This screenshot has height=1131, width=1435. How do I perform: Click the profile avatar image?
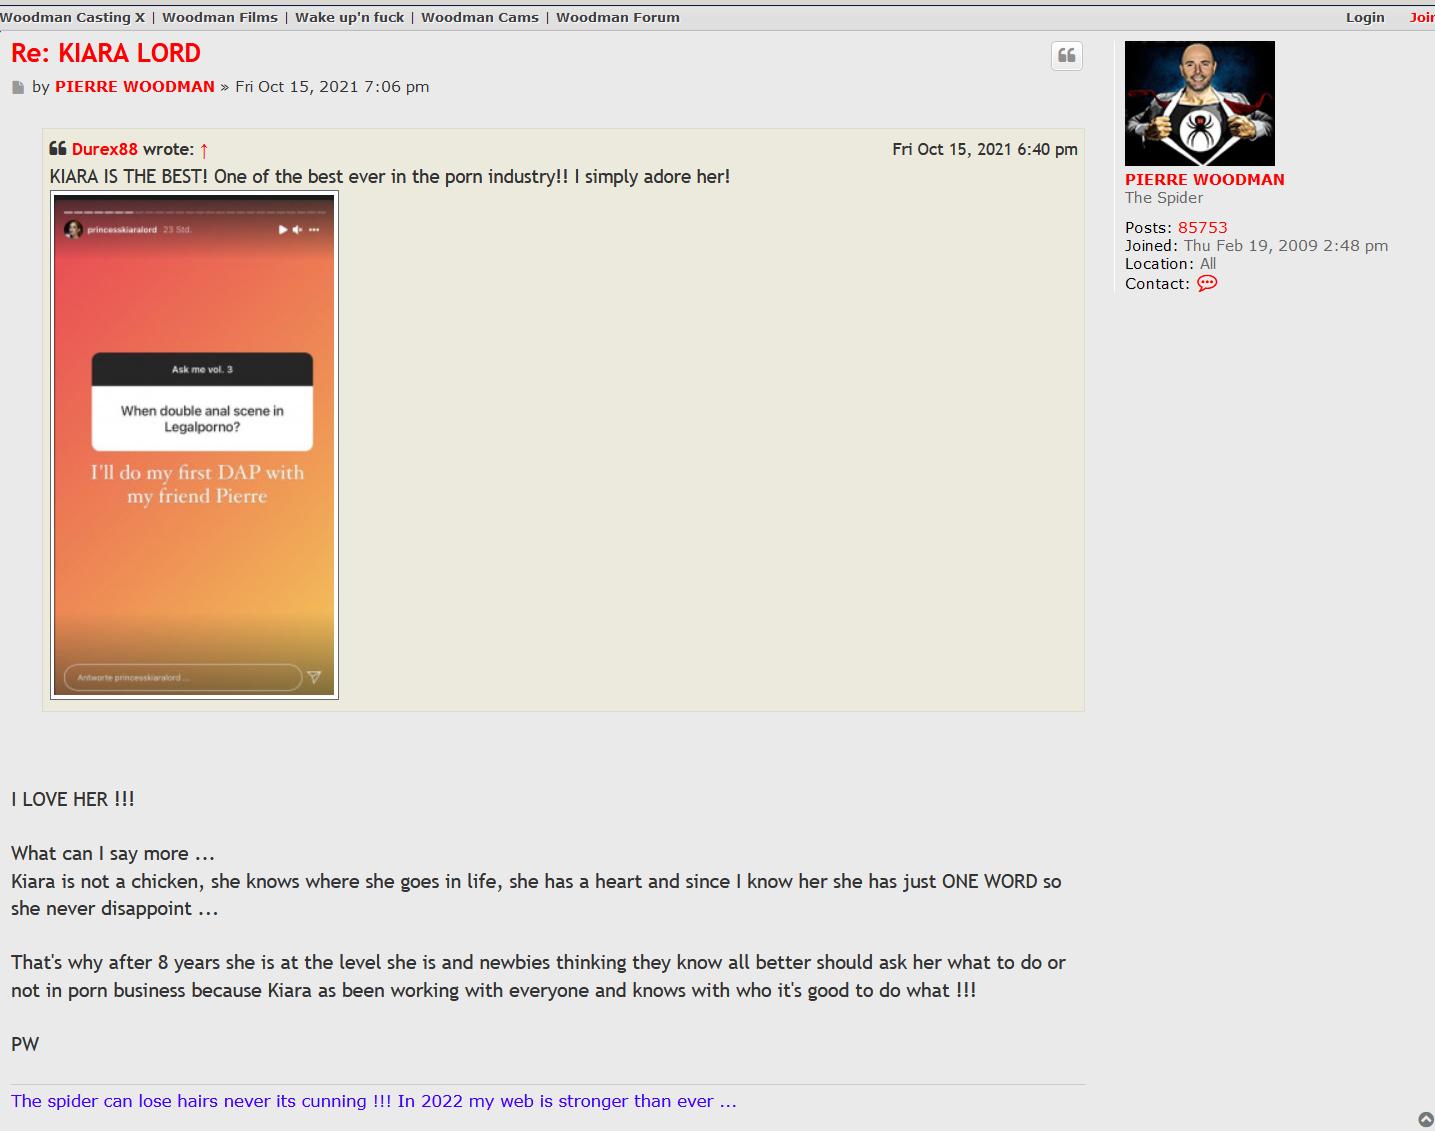(x=1199, y=103)
